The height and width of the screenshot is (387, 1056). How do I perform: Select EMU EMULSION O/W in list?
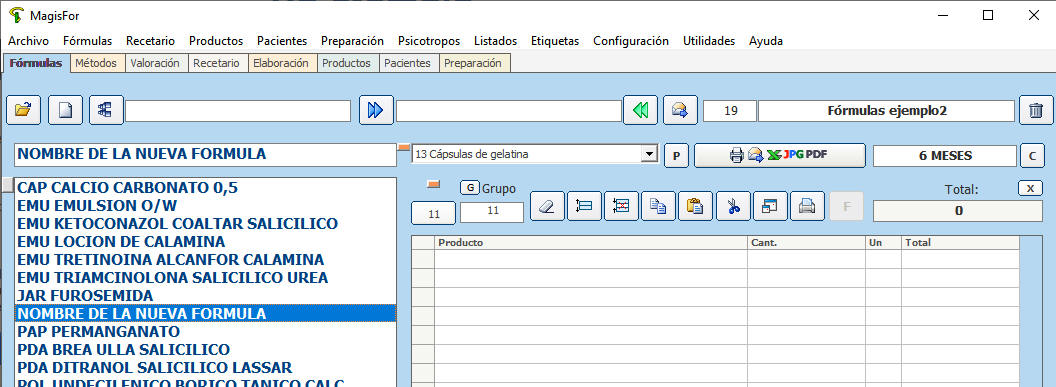click(205, 205)
